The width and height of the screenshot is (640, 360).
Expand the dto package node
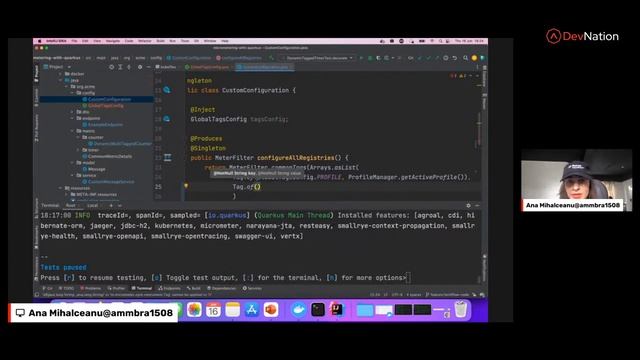pos(72,112)
